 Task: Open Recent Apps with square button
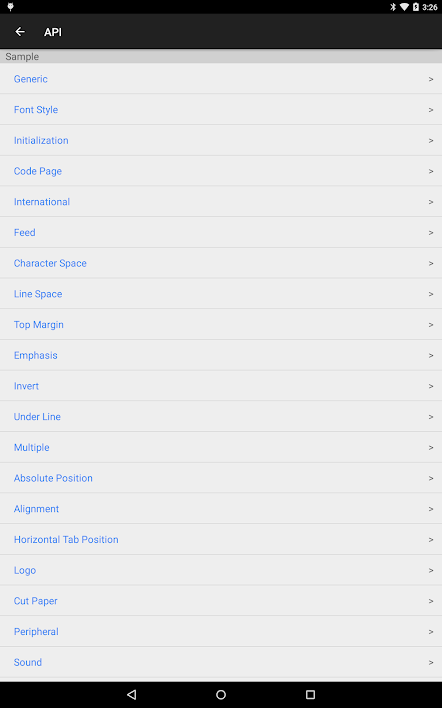point(310,694)
